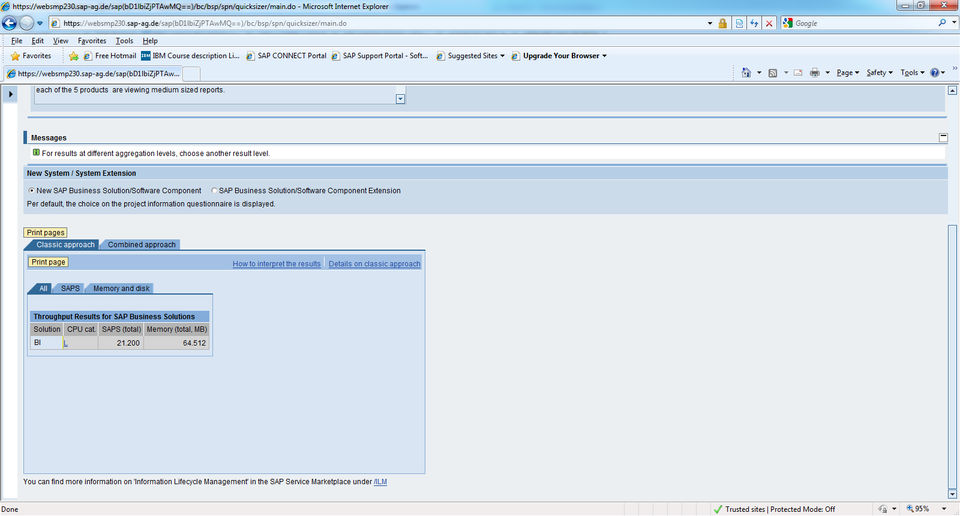Open the File menu

tap(17, 41)
